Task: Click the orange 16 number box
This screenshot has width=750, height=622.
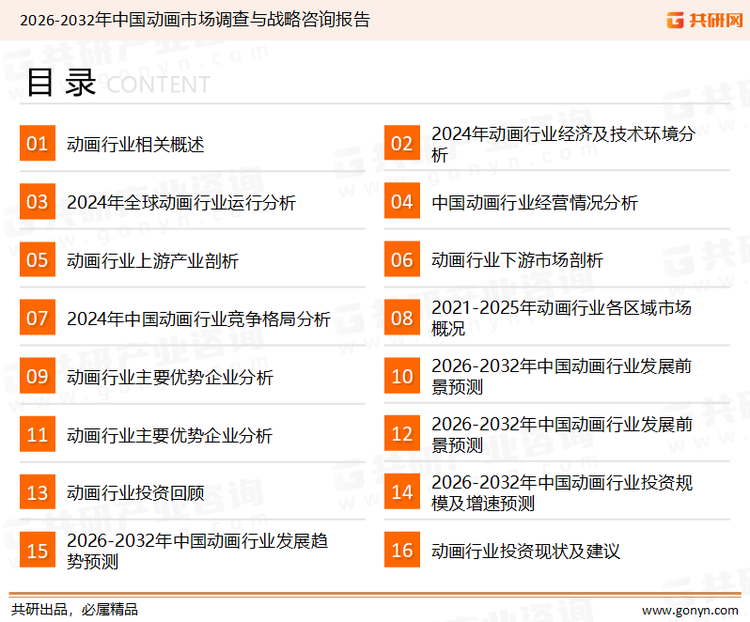Action: (402, 550)
